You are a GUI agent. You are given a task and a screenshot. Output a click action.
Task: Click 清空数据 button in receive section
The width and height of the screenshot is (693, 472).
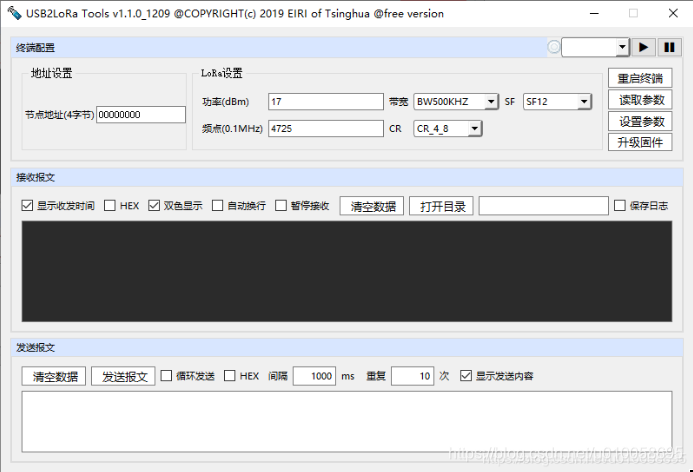coord(372,206)
